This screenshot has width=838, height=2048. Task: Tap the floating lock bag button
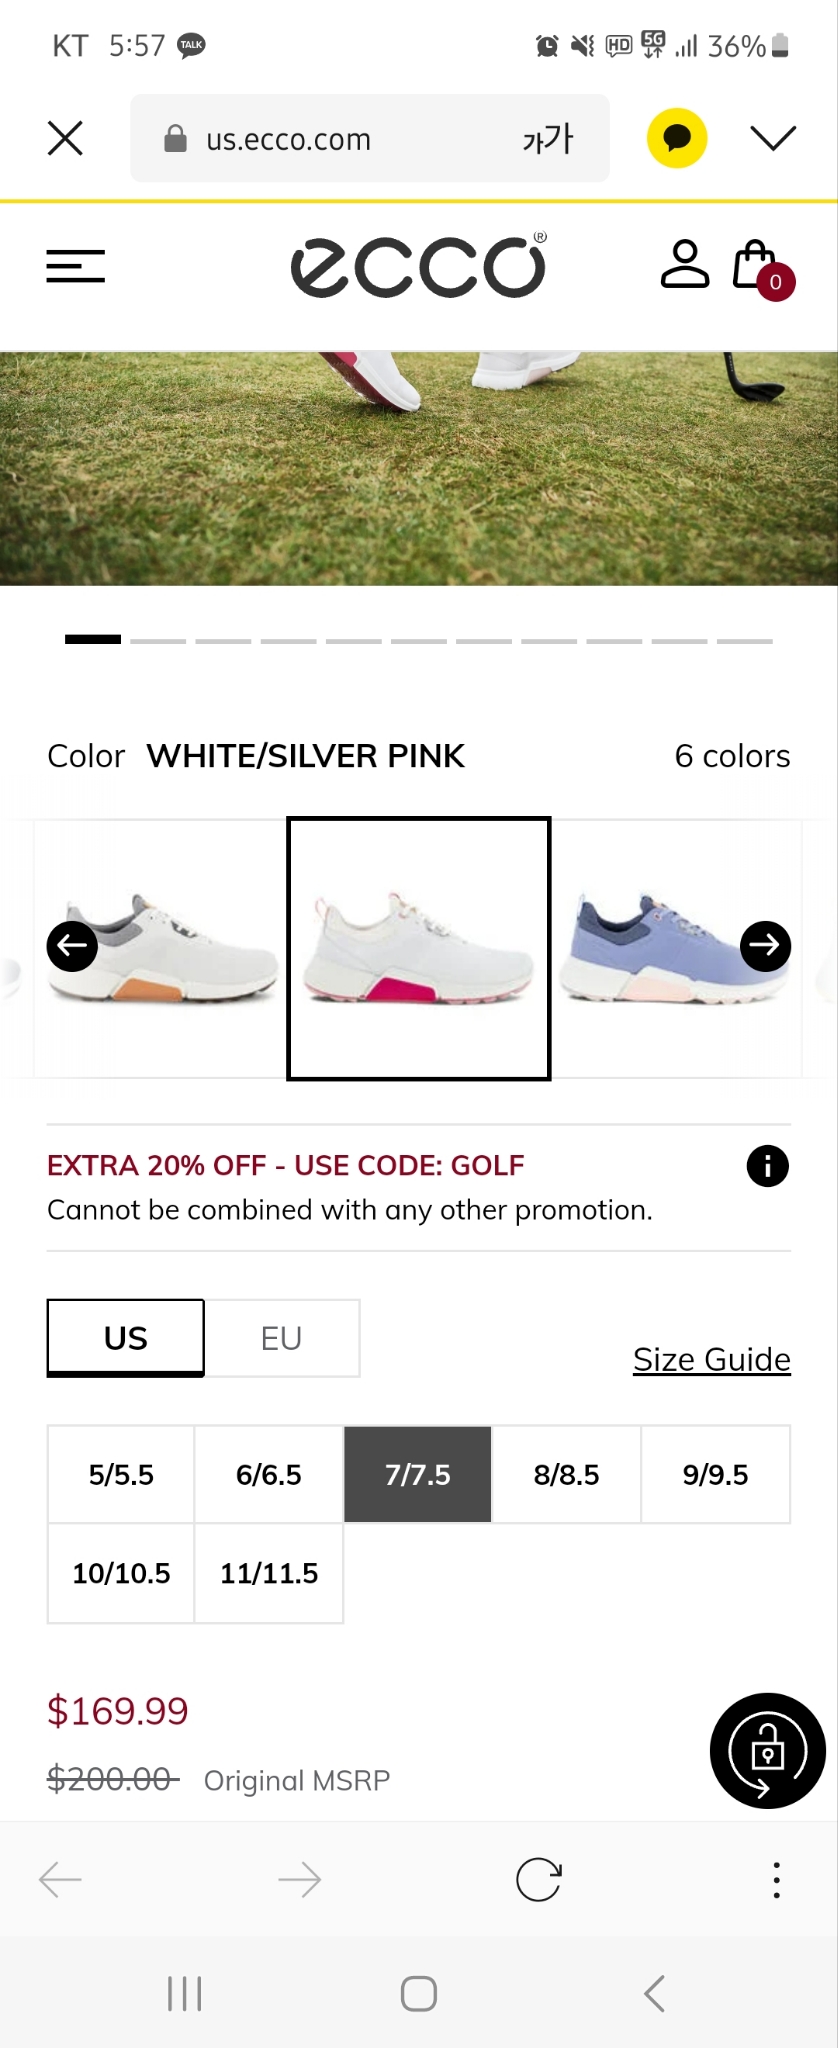(767, 1751)
